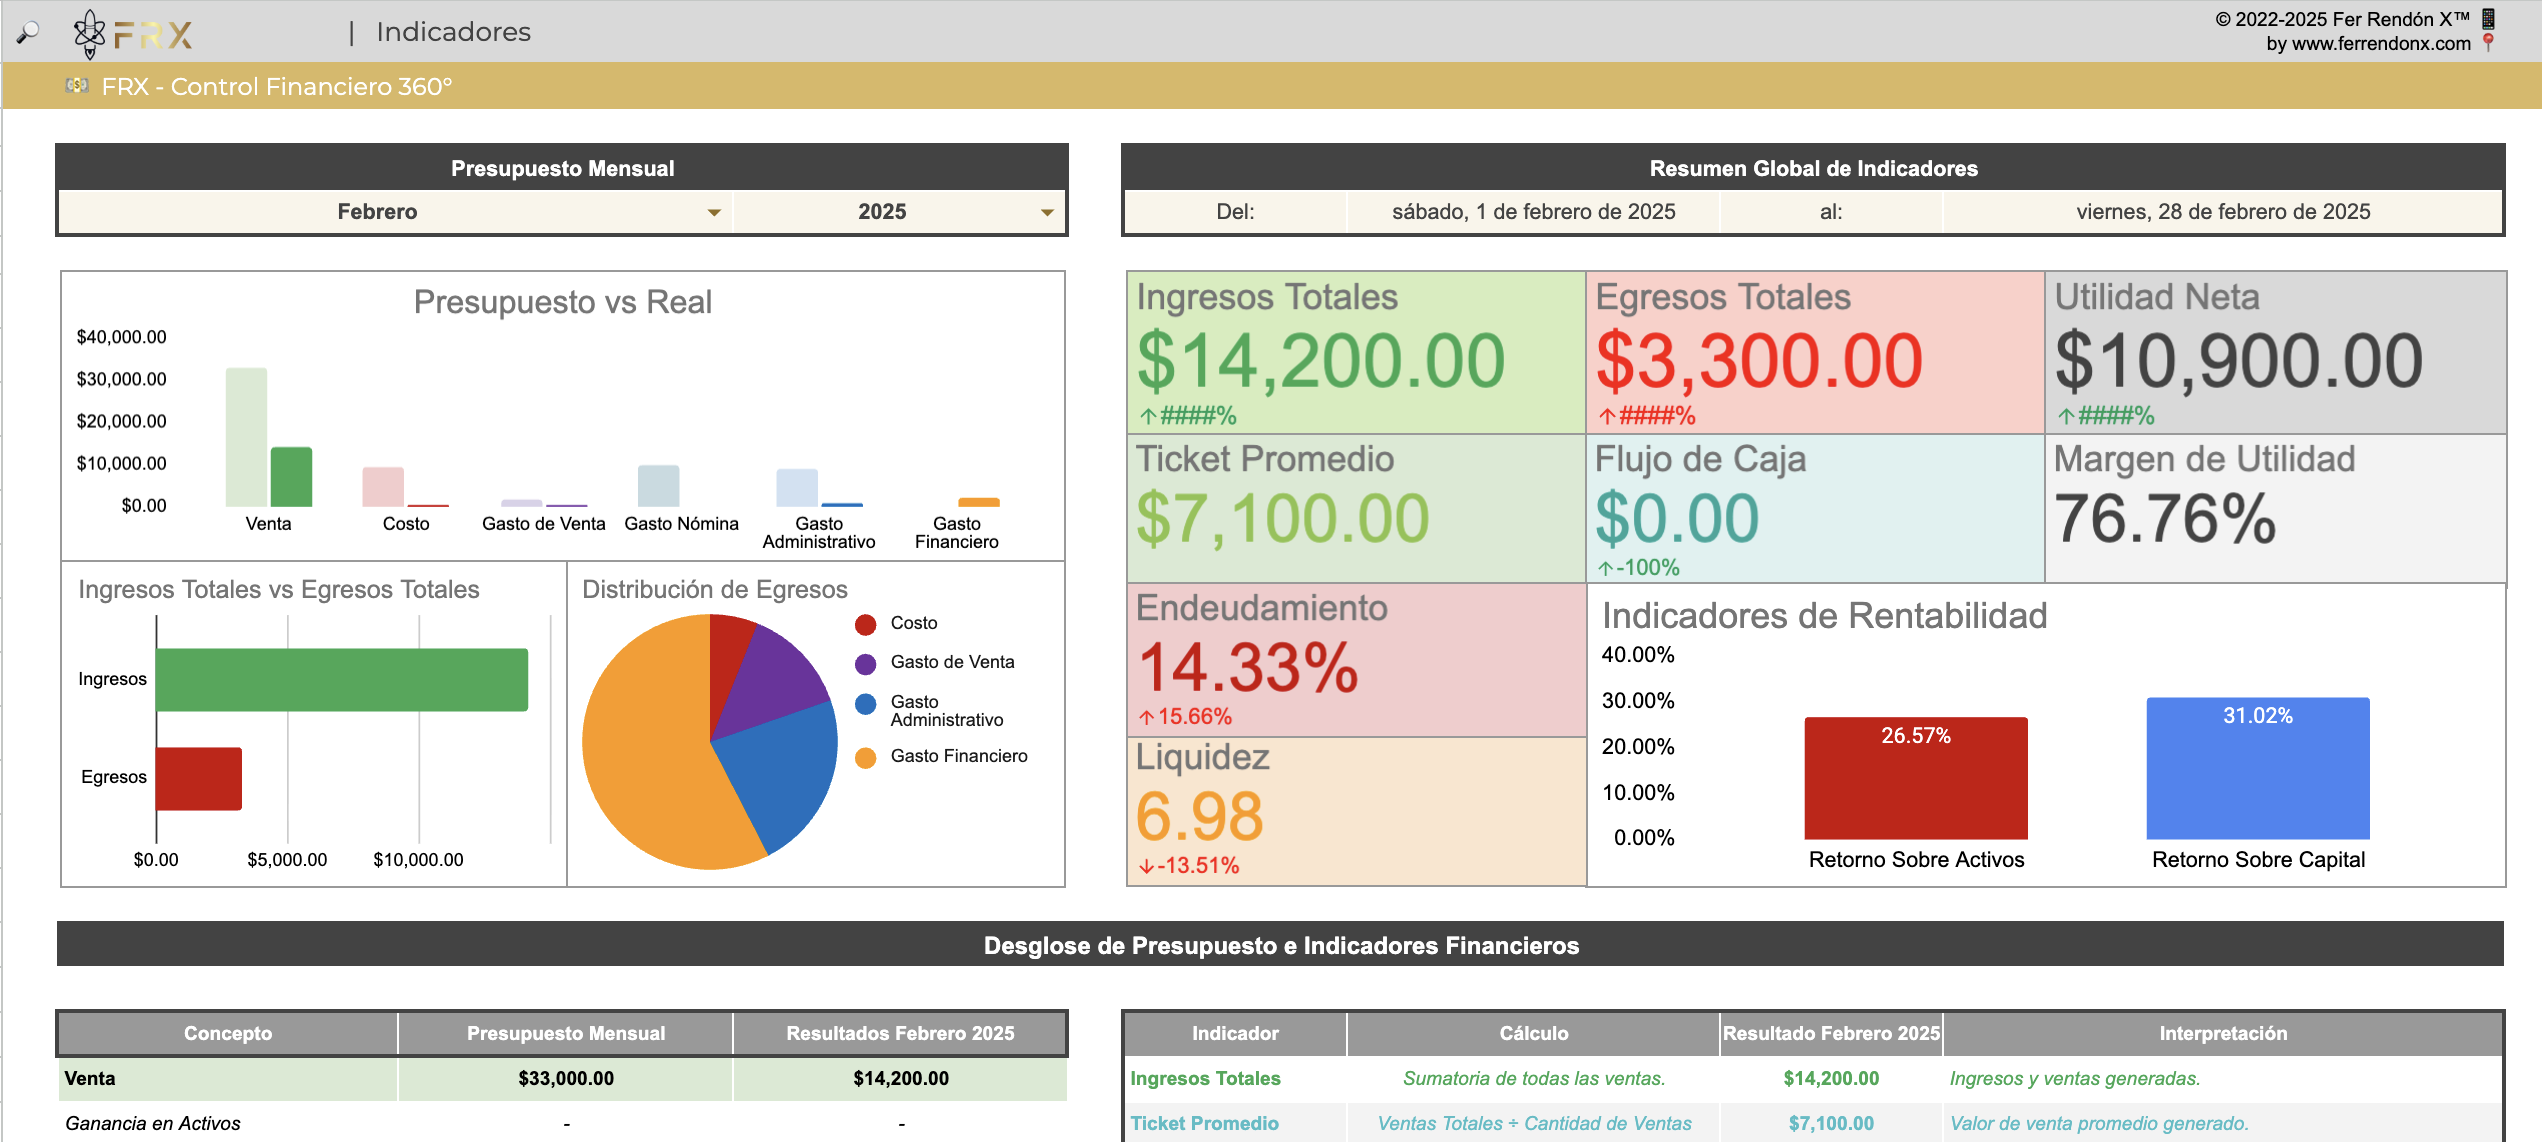The image size is (2542, 1142).
Task: Click the red pushpin icon
Action: [x=2489, y=43]
